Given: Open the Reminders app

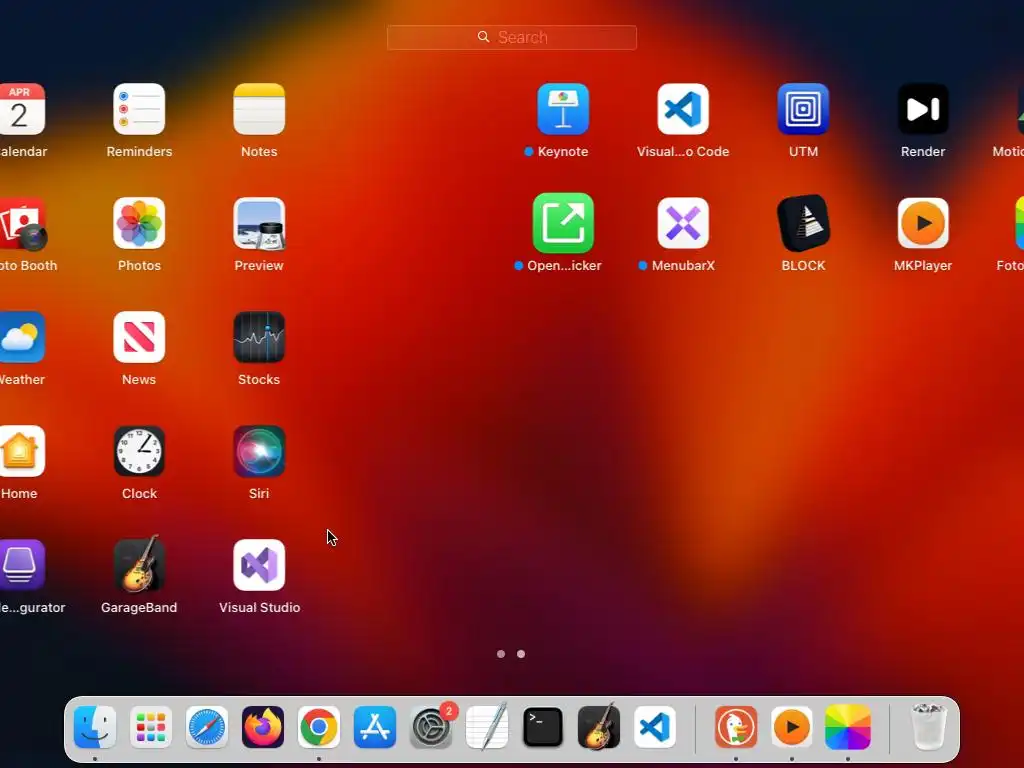Looking at the screenshot, I should (x=139, y=109).
